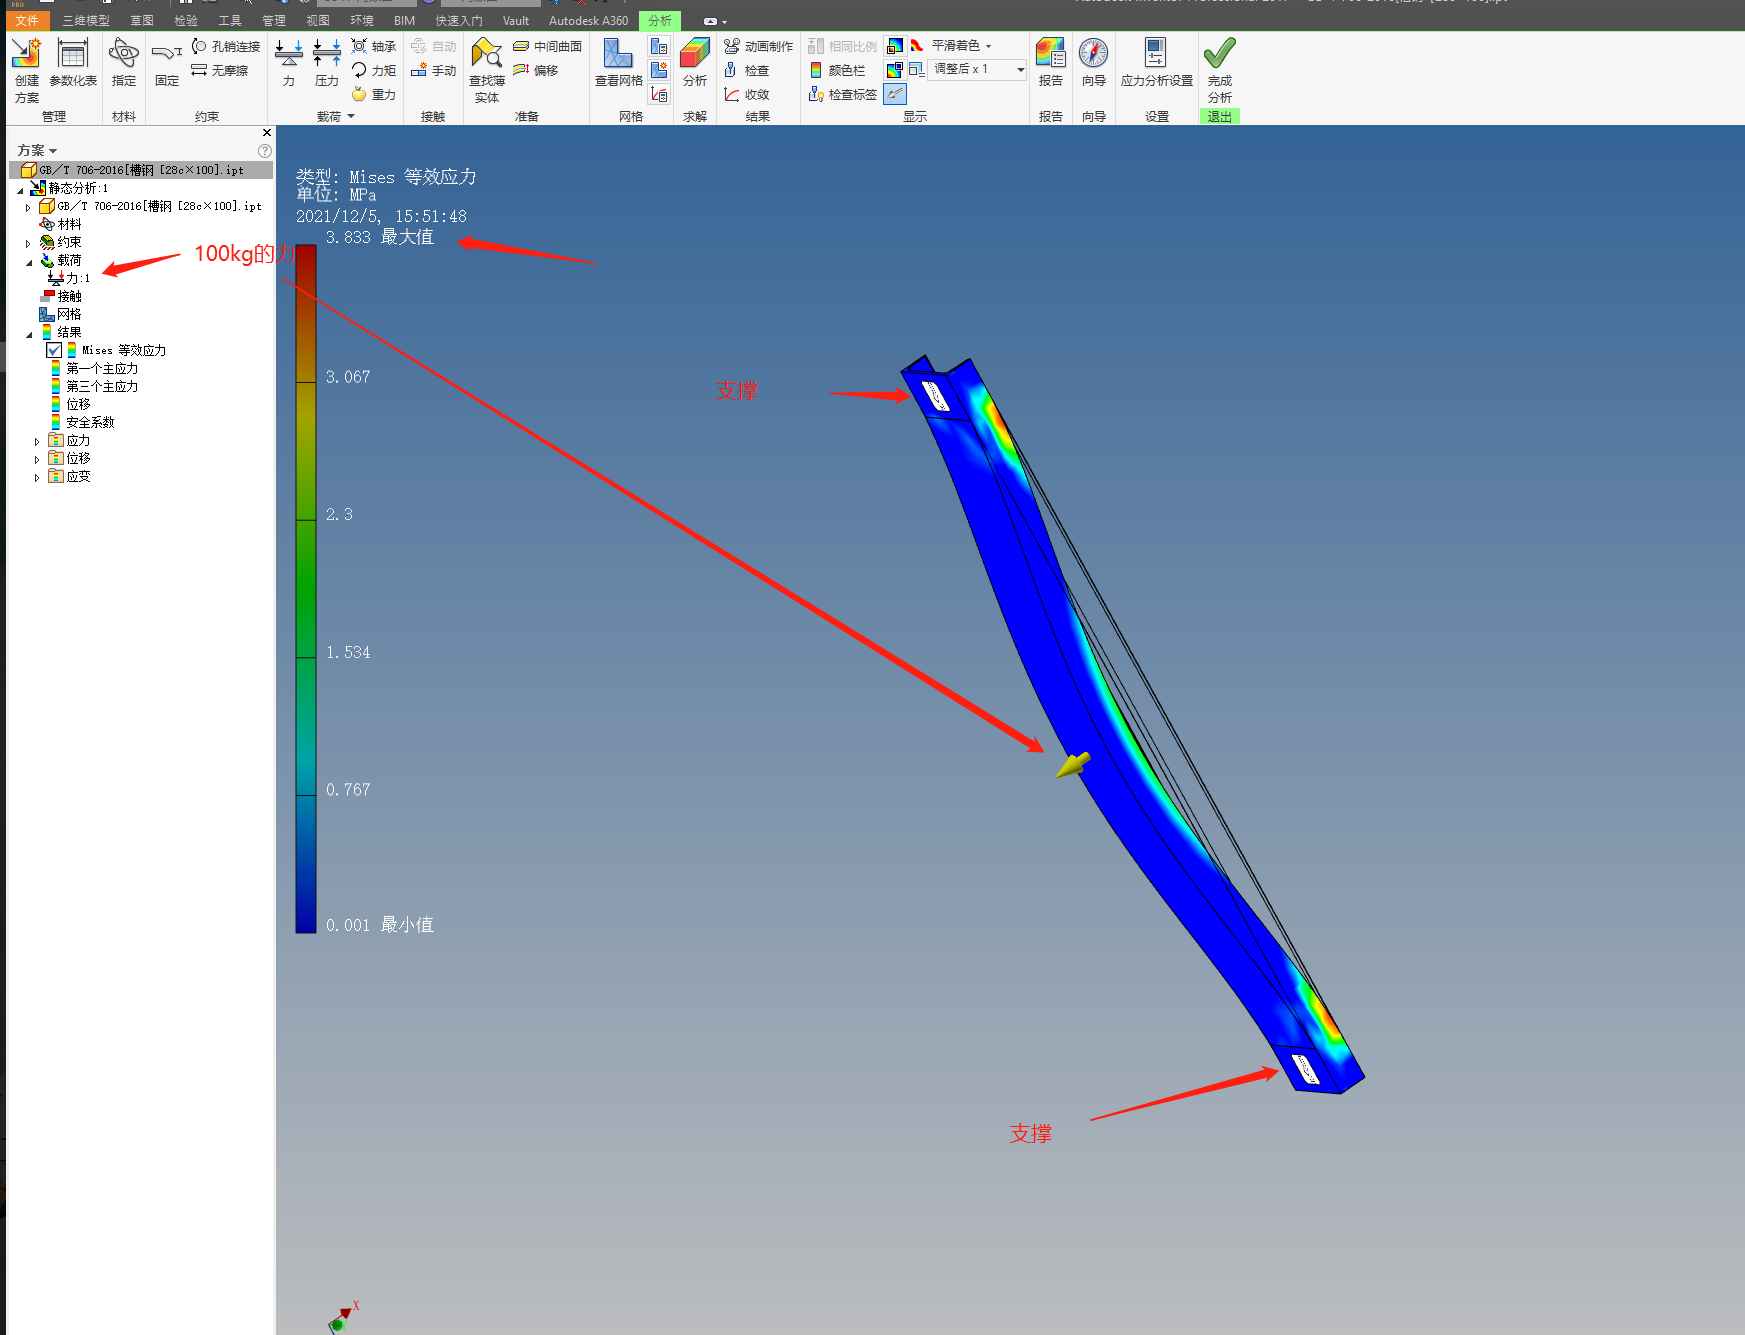Toggle the minimum result display button
The width and height of the screenshot is (1745, 1335).
click(x=895, y=70)
